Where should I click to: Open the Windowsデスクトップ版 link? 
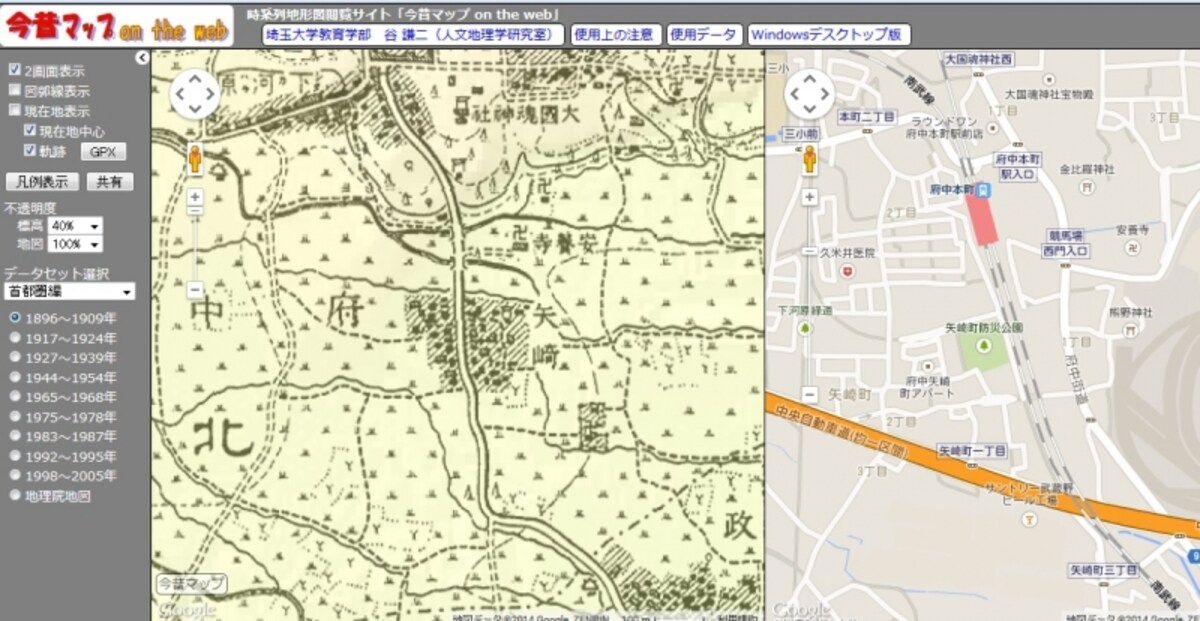pos(829,34)
